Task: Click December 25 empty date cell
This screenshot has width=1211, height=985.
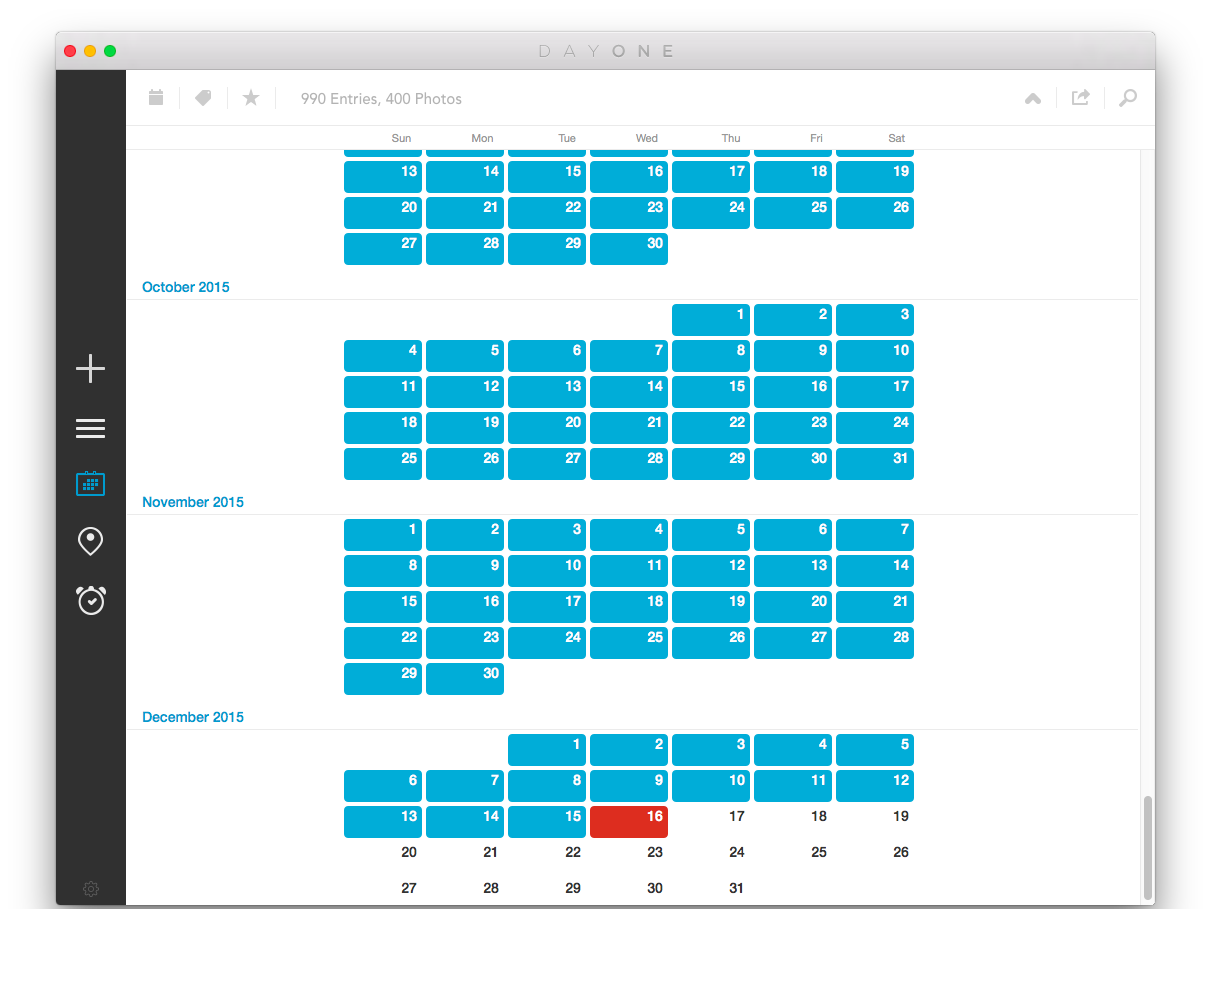Action: click(x=818, y=853)
